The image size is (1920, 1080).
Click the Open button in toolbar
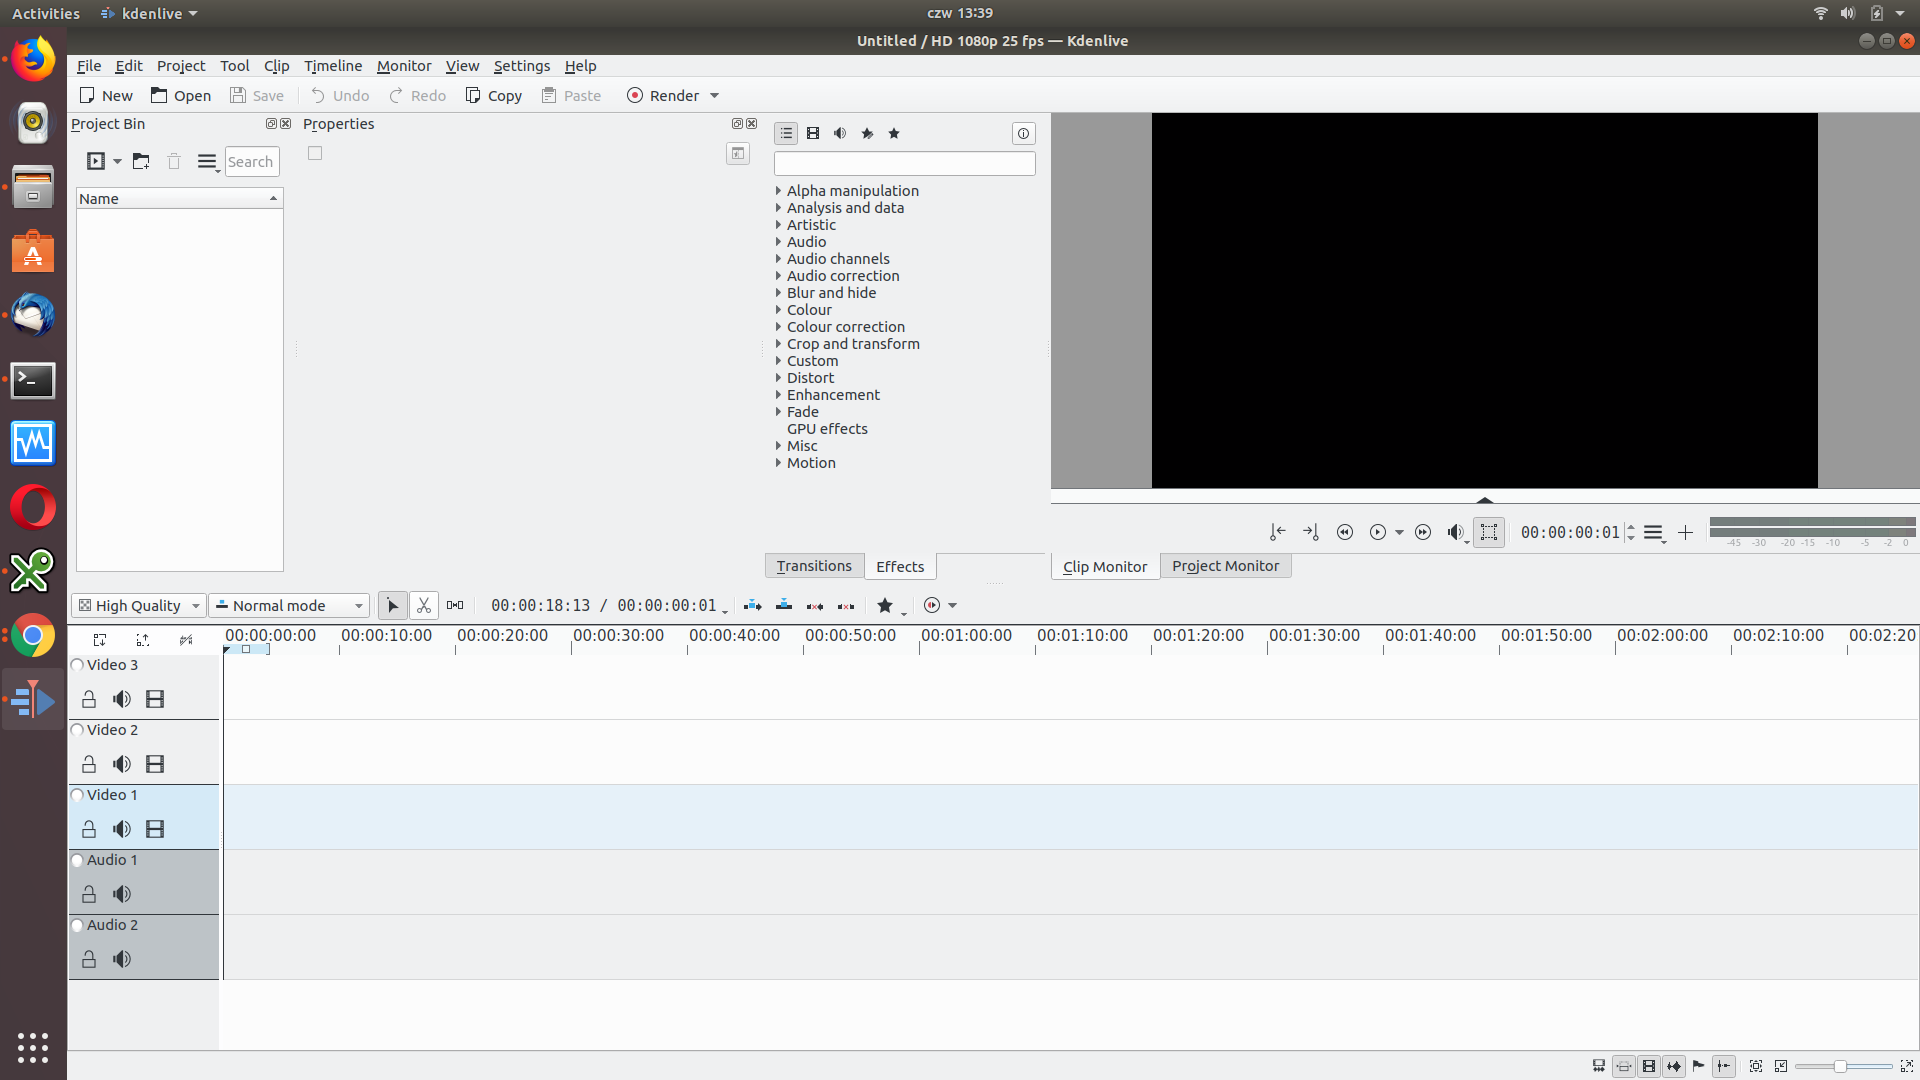pyautogui.click(x=181, y=96)
